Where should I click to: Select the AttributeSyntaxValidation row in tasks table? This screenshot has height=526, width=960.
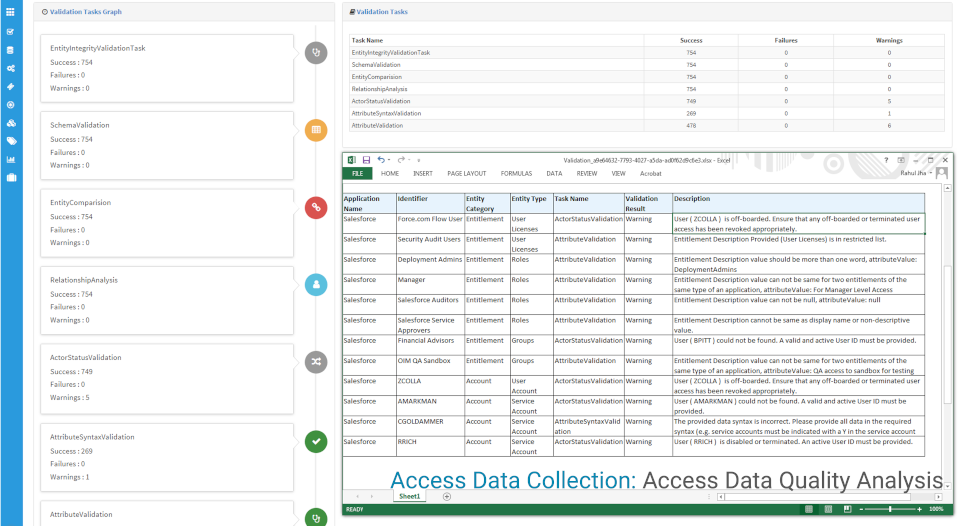(647, 113)
